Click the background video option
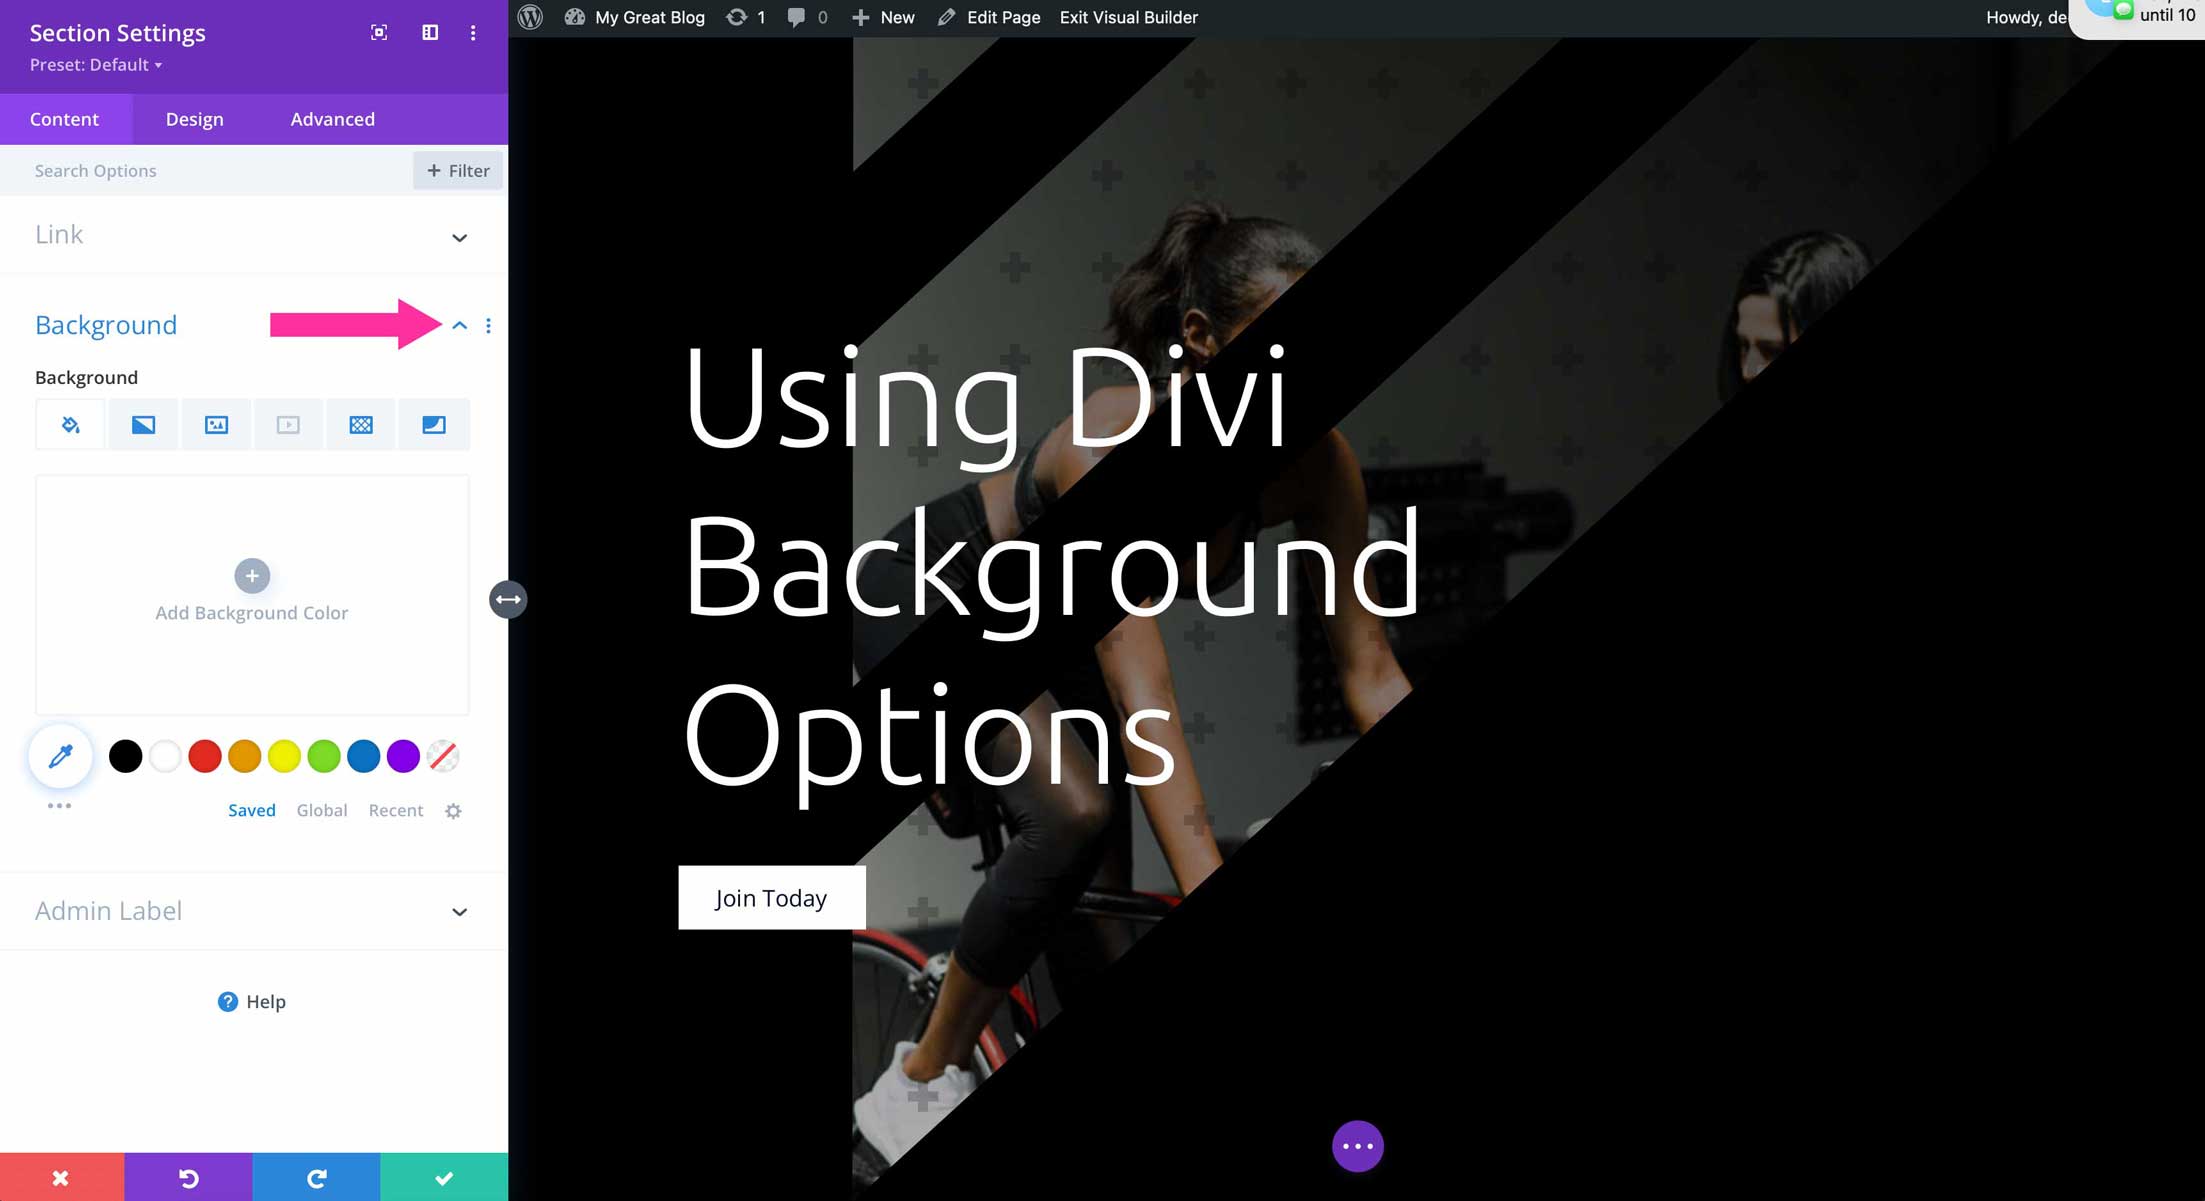Viewport: 2205px width, 1201px height. 288,424
